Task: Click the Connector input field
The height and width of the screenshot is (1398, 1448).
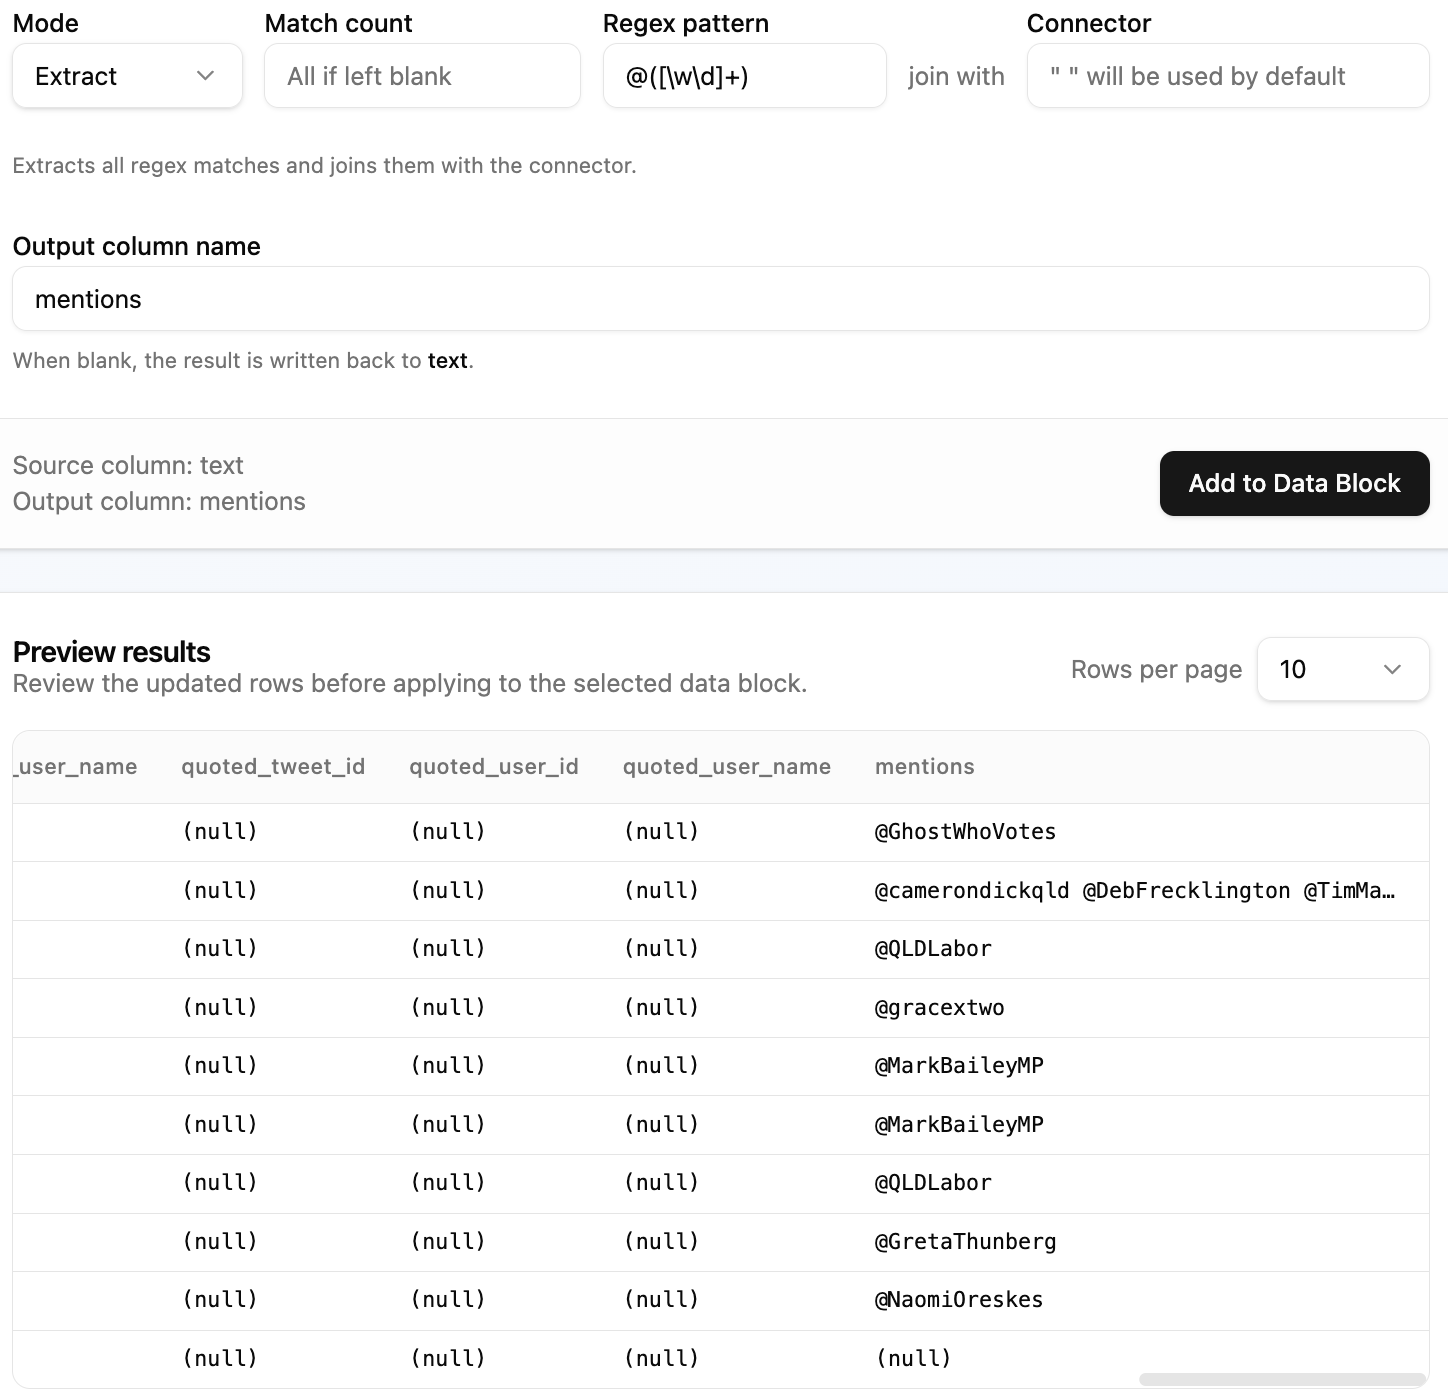Action: point(1228,76)
